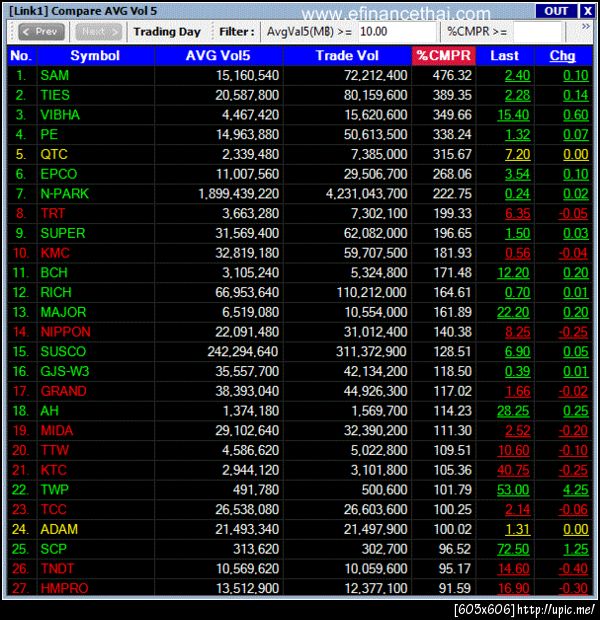Select the SUSCO symbol
Image resolution: width=600 pixels, height=620 pixels.
tap(63, 352)
